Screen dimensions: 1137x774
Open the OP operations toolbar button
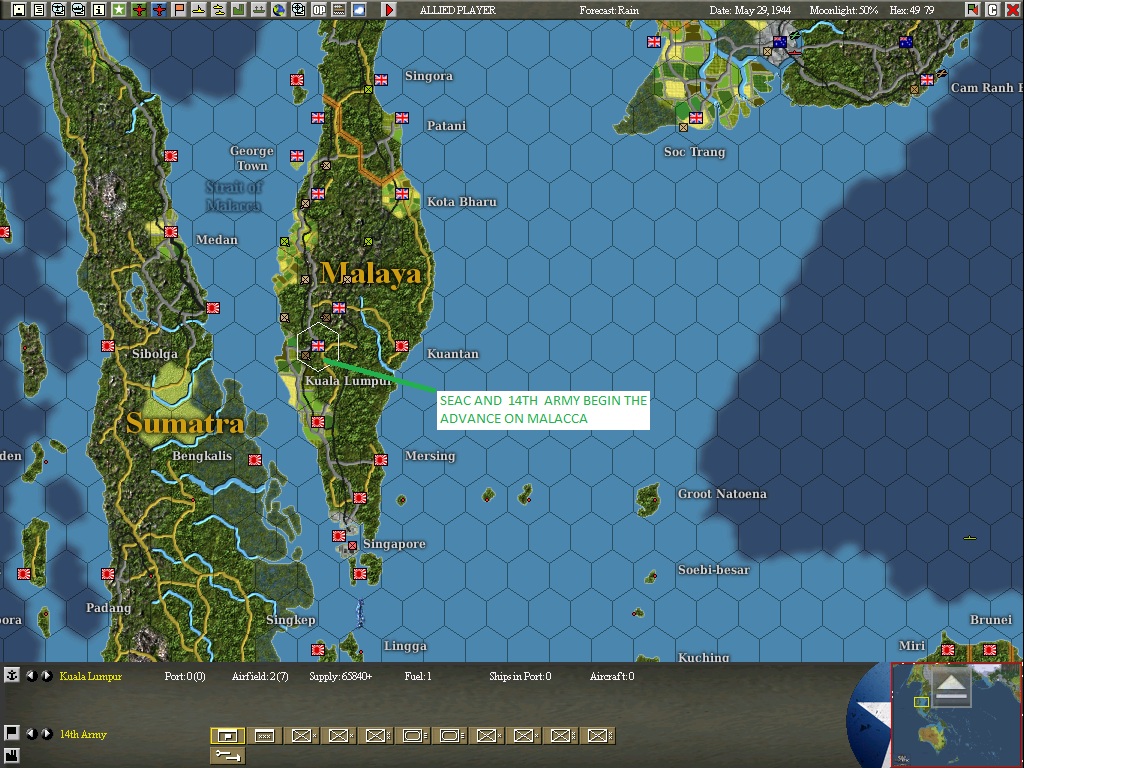(318, 9)
